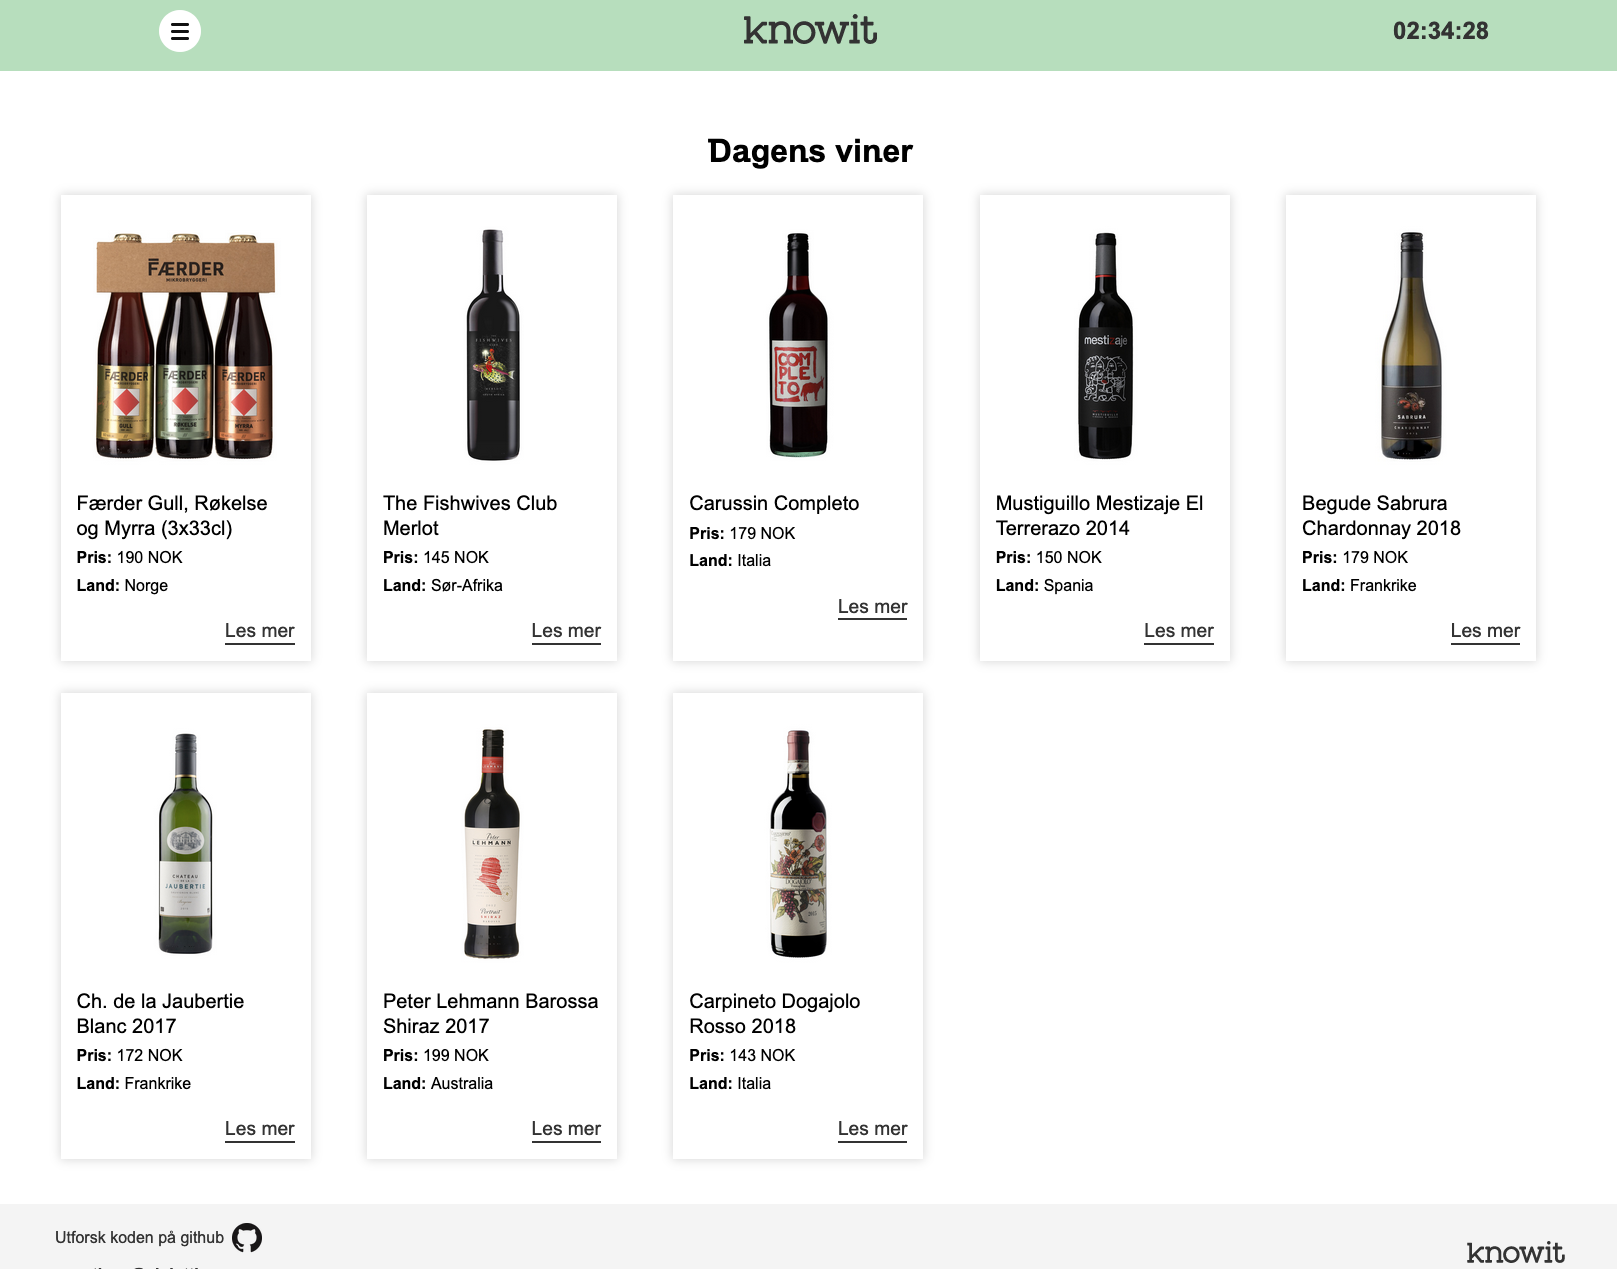This screenshot has width=1617, height=1269.
Task: Click the Dagens viner heading
Action: pyautogui.click(x=810, y=151)
